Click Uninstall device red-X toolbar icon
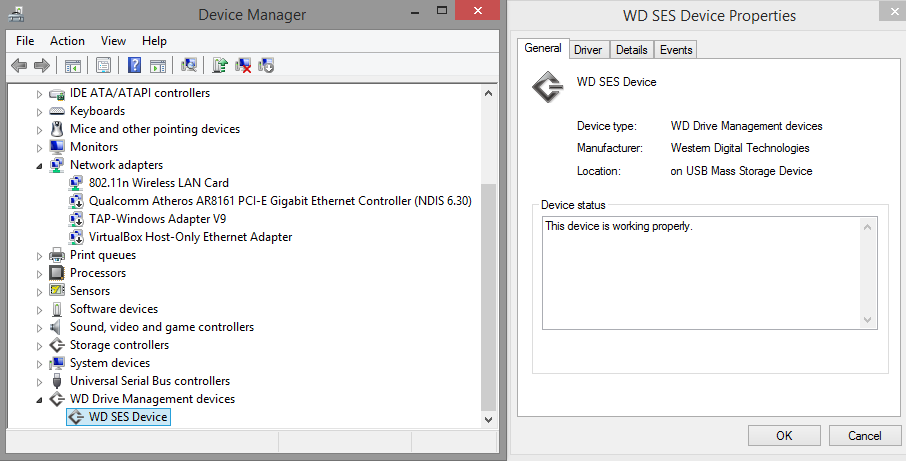Viewport: 906px width, 461px height. [x=243, y=65]
